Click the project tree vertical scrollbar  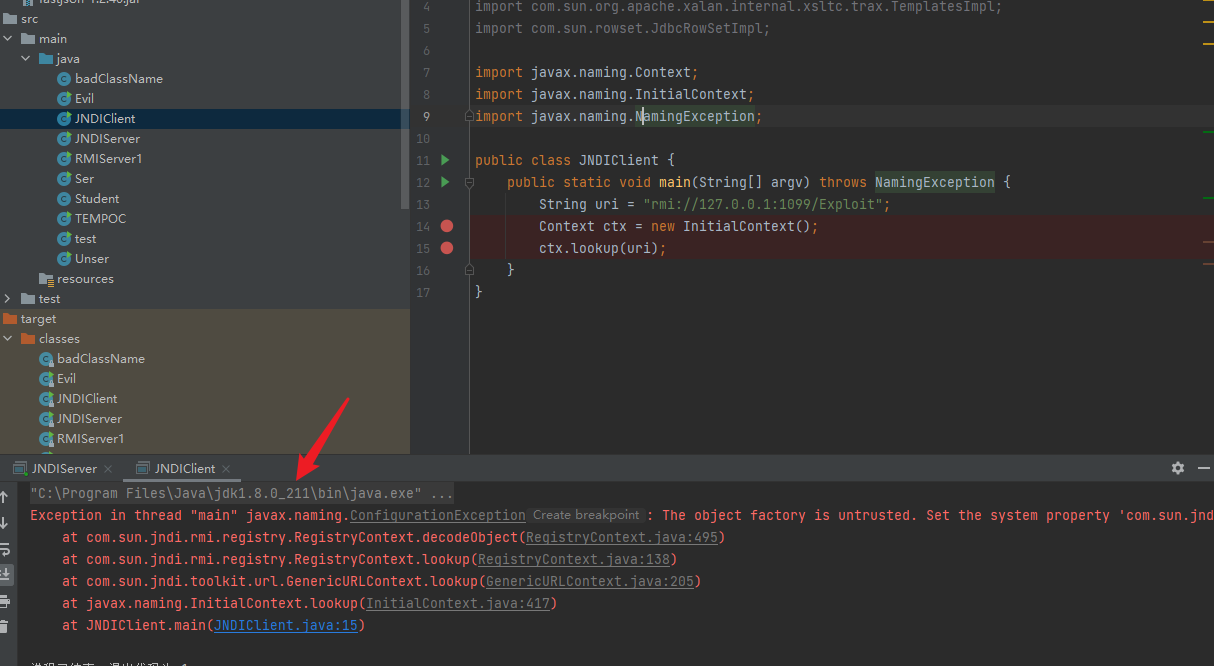click(x=404, y=105)
